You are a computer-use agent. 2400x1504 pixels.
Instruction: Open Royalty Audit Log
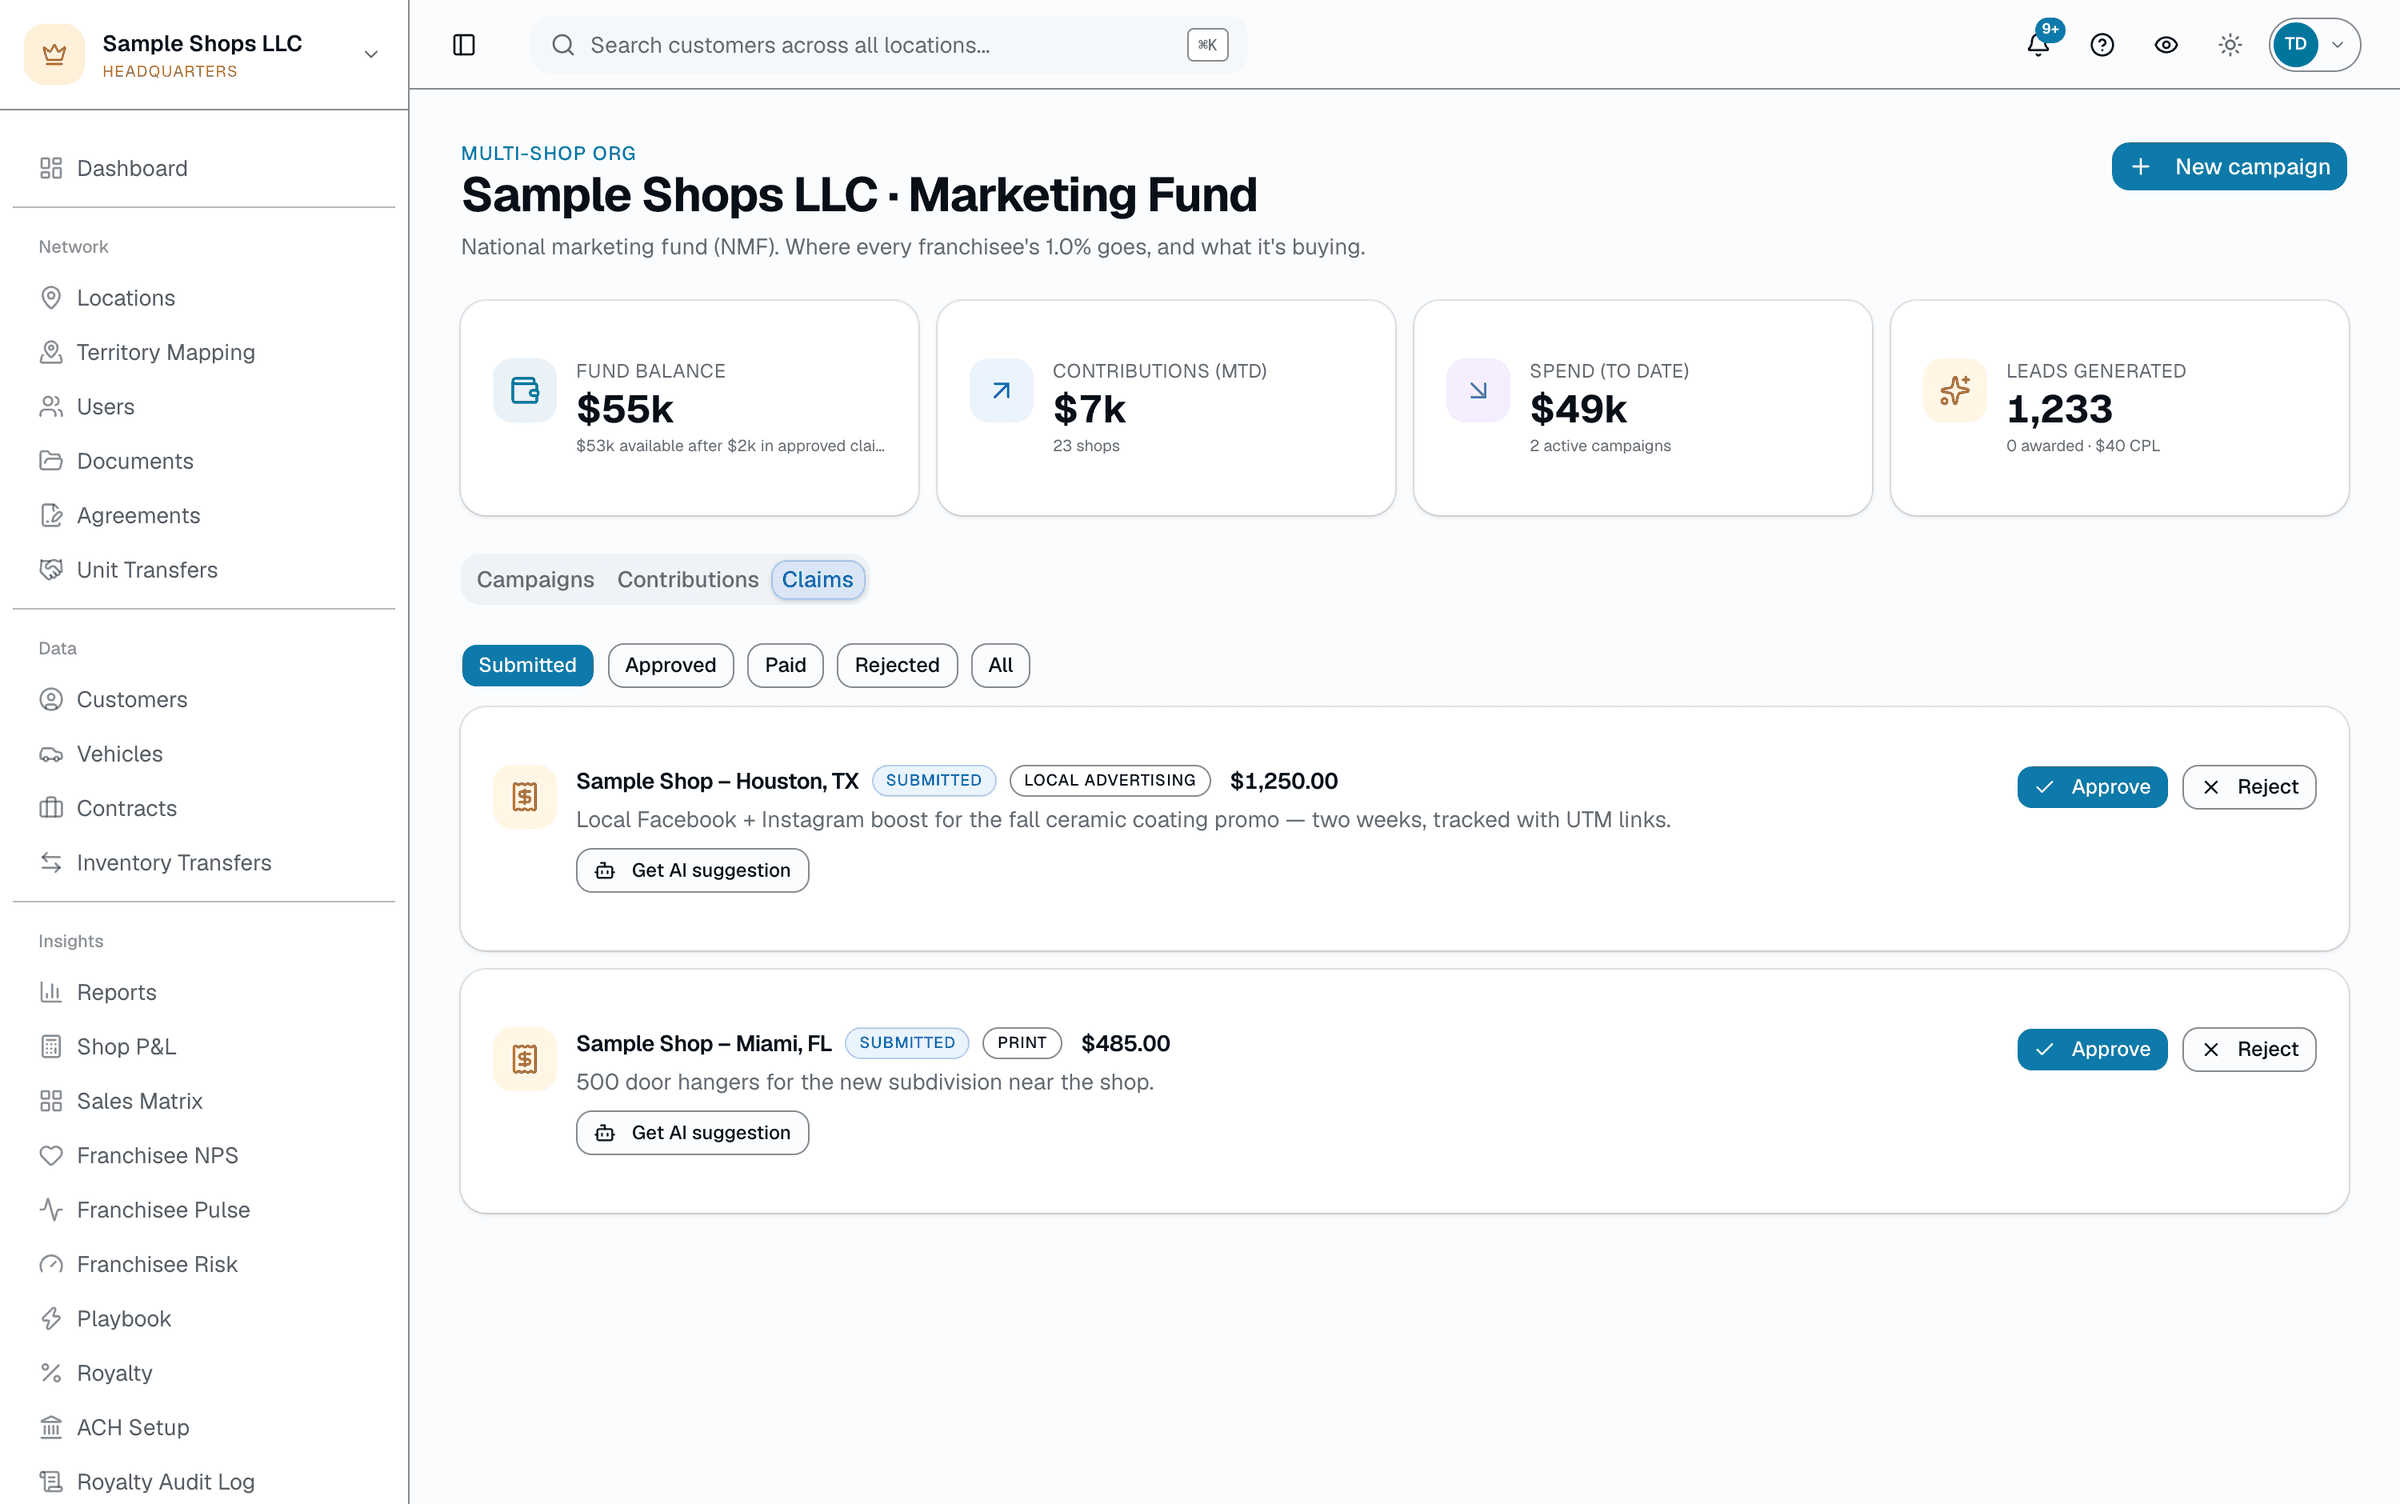[x=204, y=1482]
